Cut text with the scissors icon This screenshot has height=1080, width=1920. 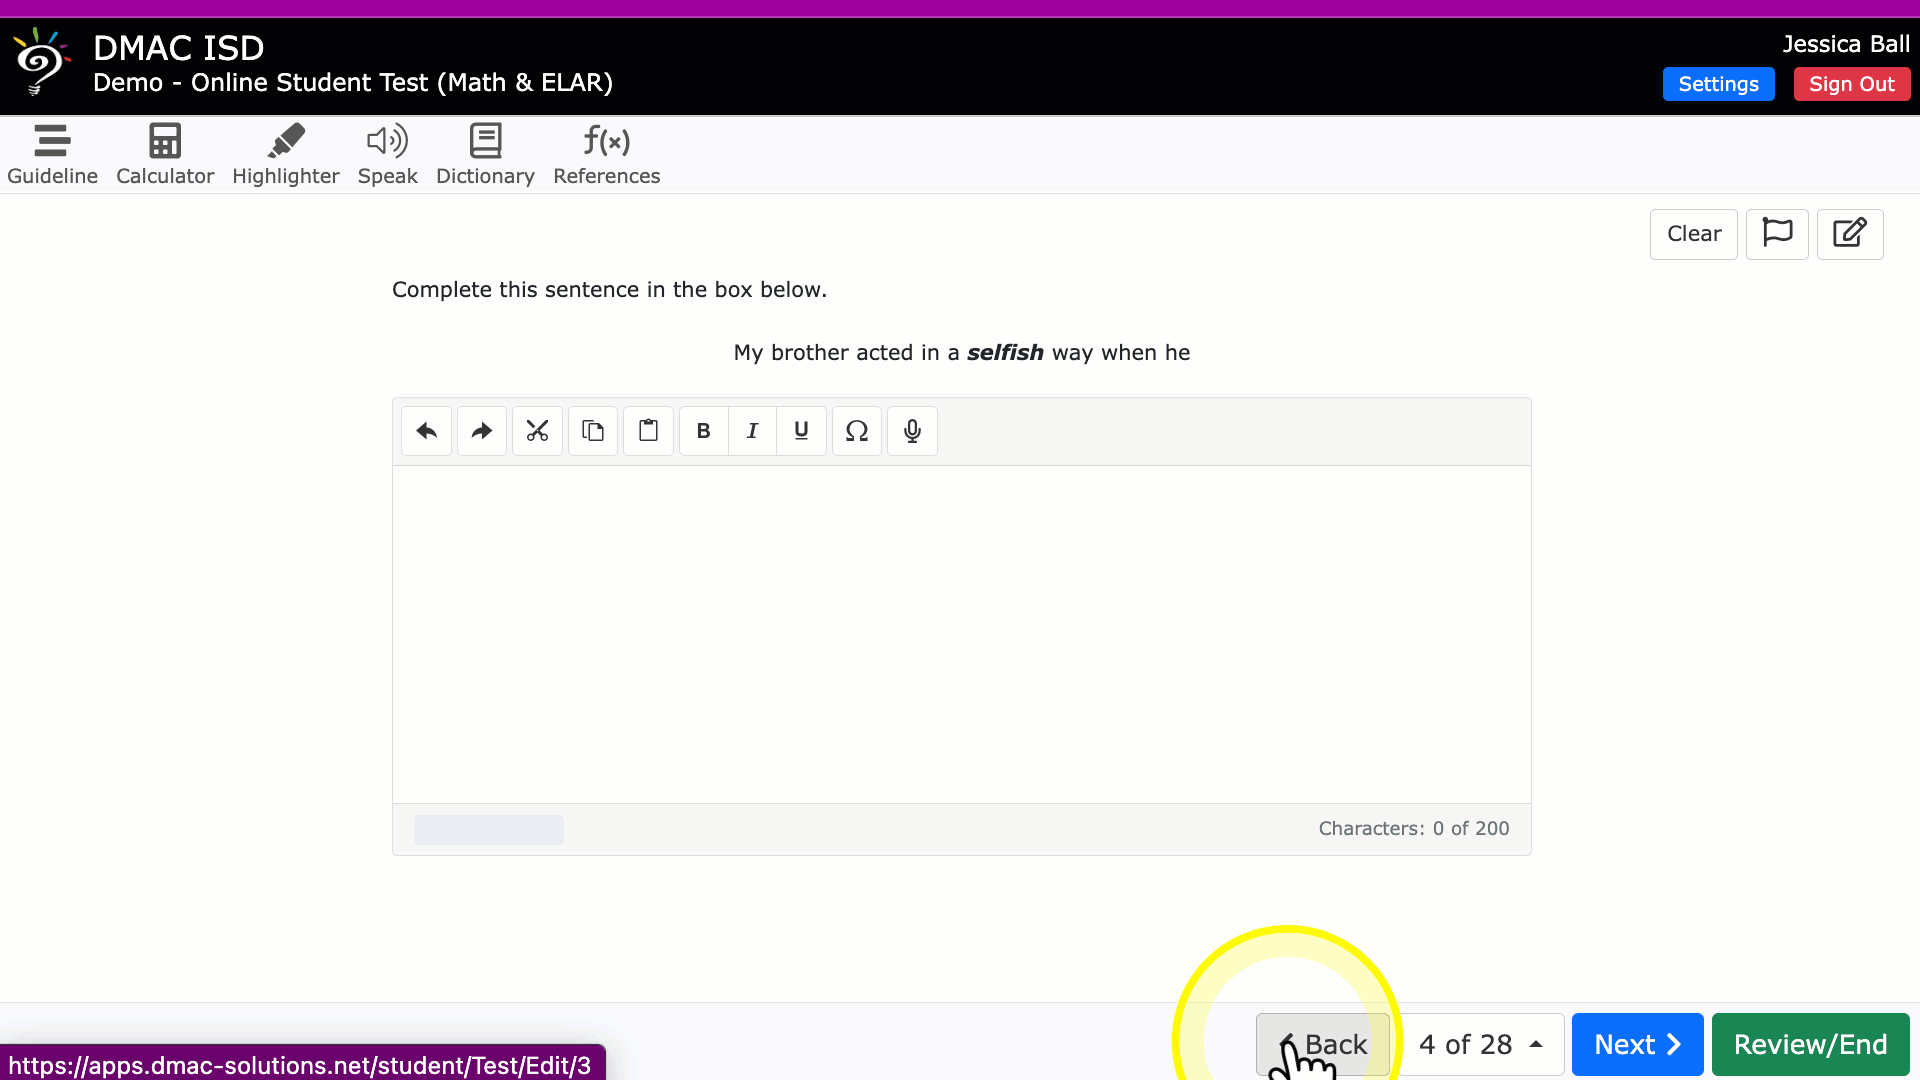pyautogui.click(x=538, y=431)
